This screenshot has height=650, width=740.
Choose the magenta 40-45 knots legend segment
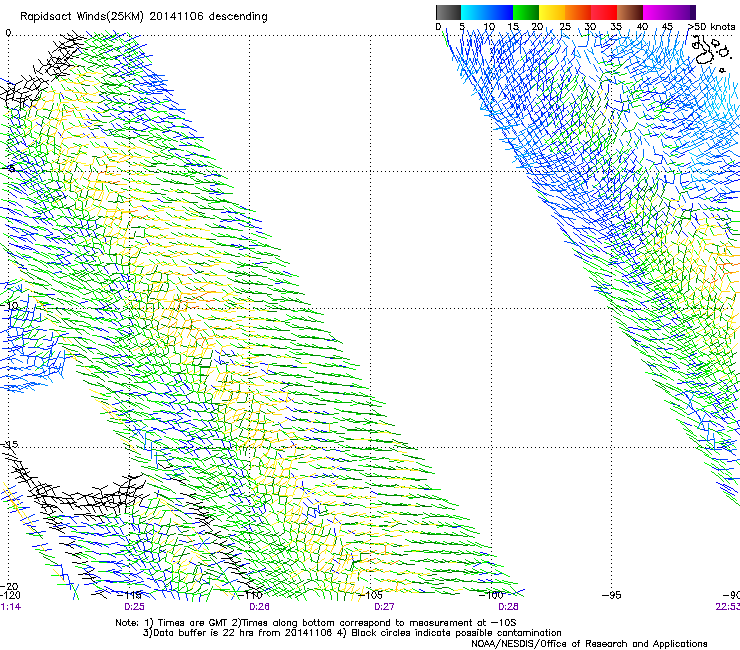656,12
